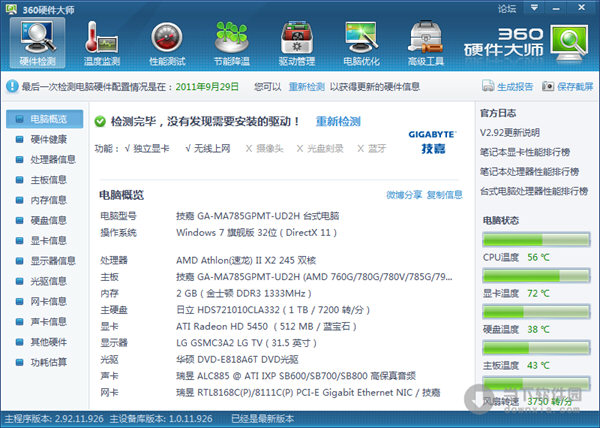Open the 电脑优化 computer optimization icon
Screen dimensions: 600x428
[360, 42]
